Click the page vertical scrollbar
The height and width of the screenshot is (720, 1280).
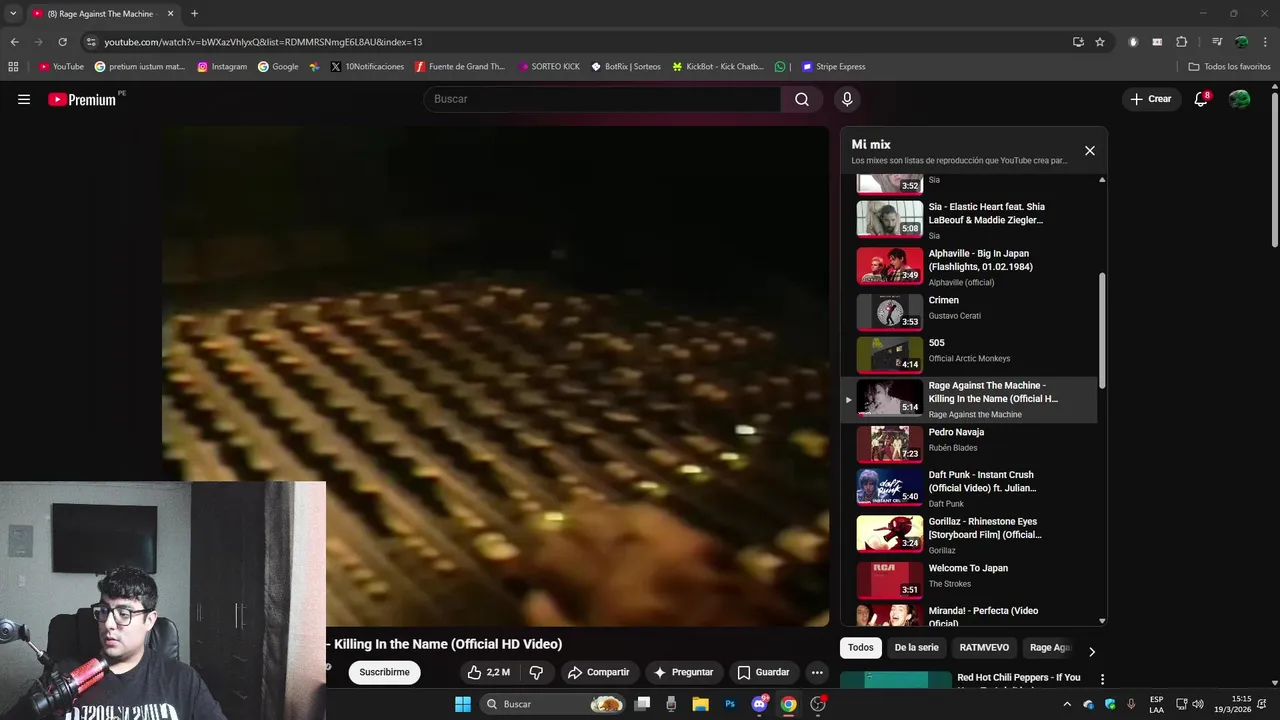point(1274,170)
